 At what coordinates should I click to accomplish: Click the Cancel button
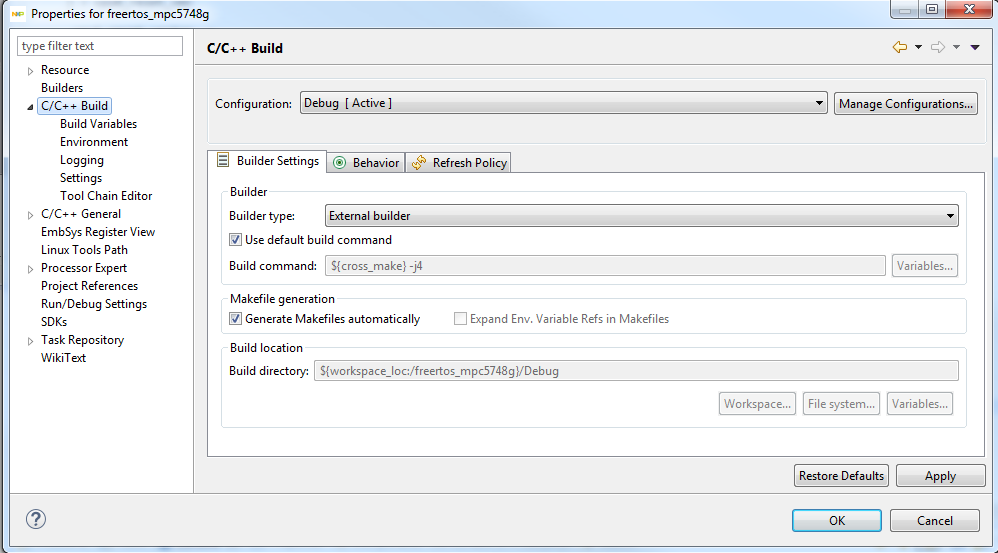(x=934, y=521)
